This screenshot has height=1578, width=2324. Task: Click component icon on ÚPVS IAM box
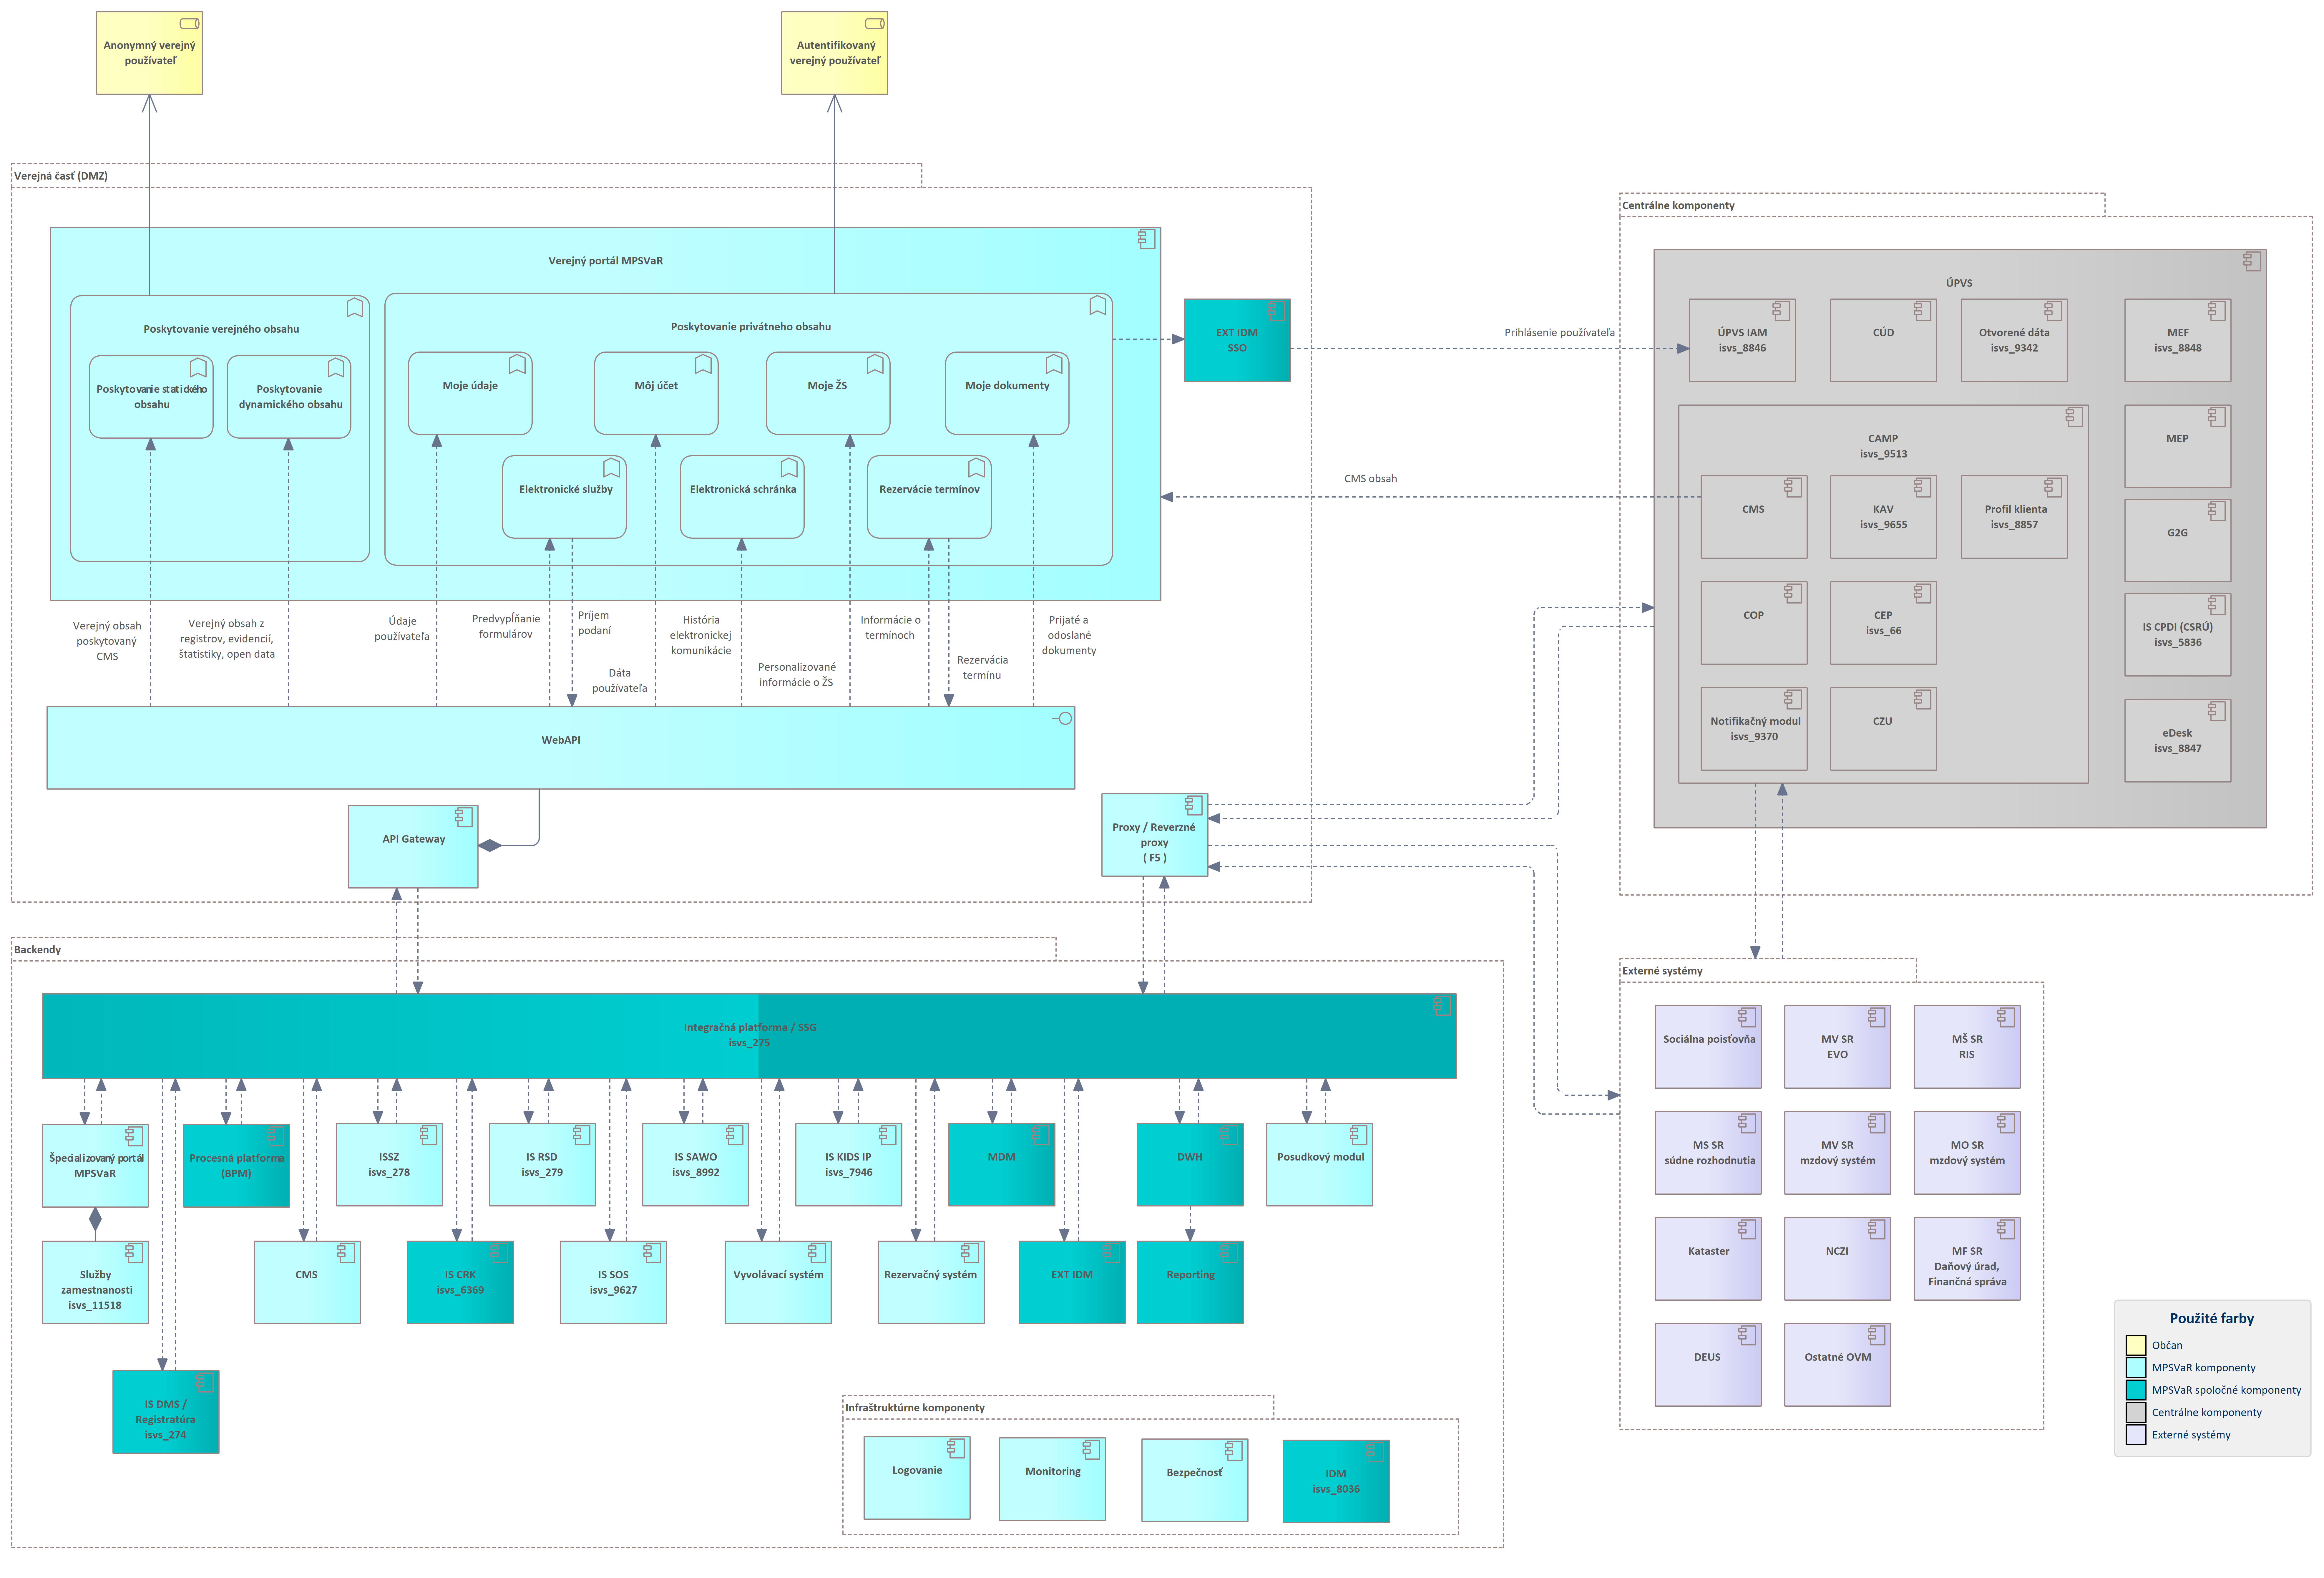pyautogui.click(x=1781, y=311)
